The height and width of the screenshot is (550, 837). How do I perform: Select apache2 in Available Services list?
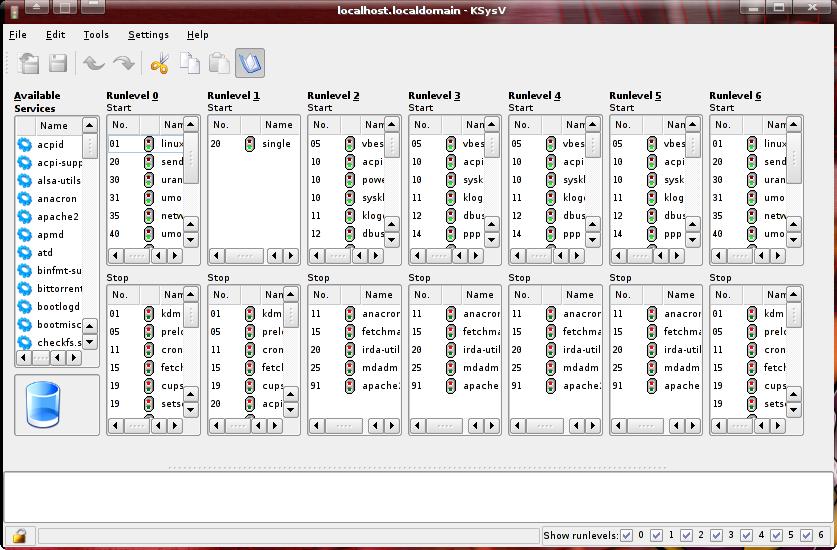(x=57, y=217)
